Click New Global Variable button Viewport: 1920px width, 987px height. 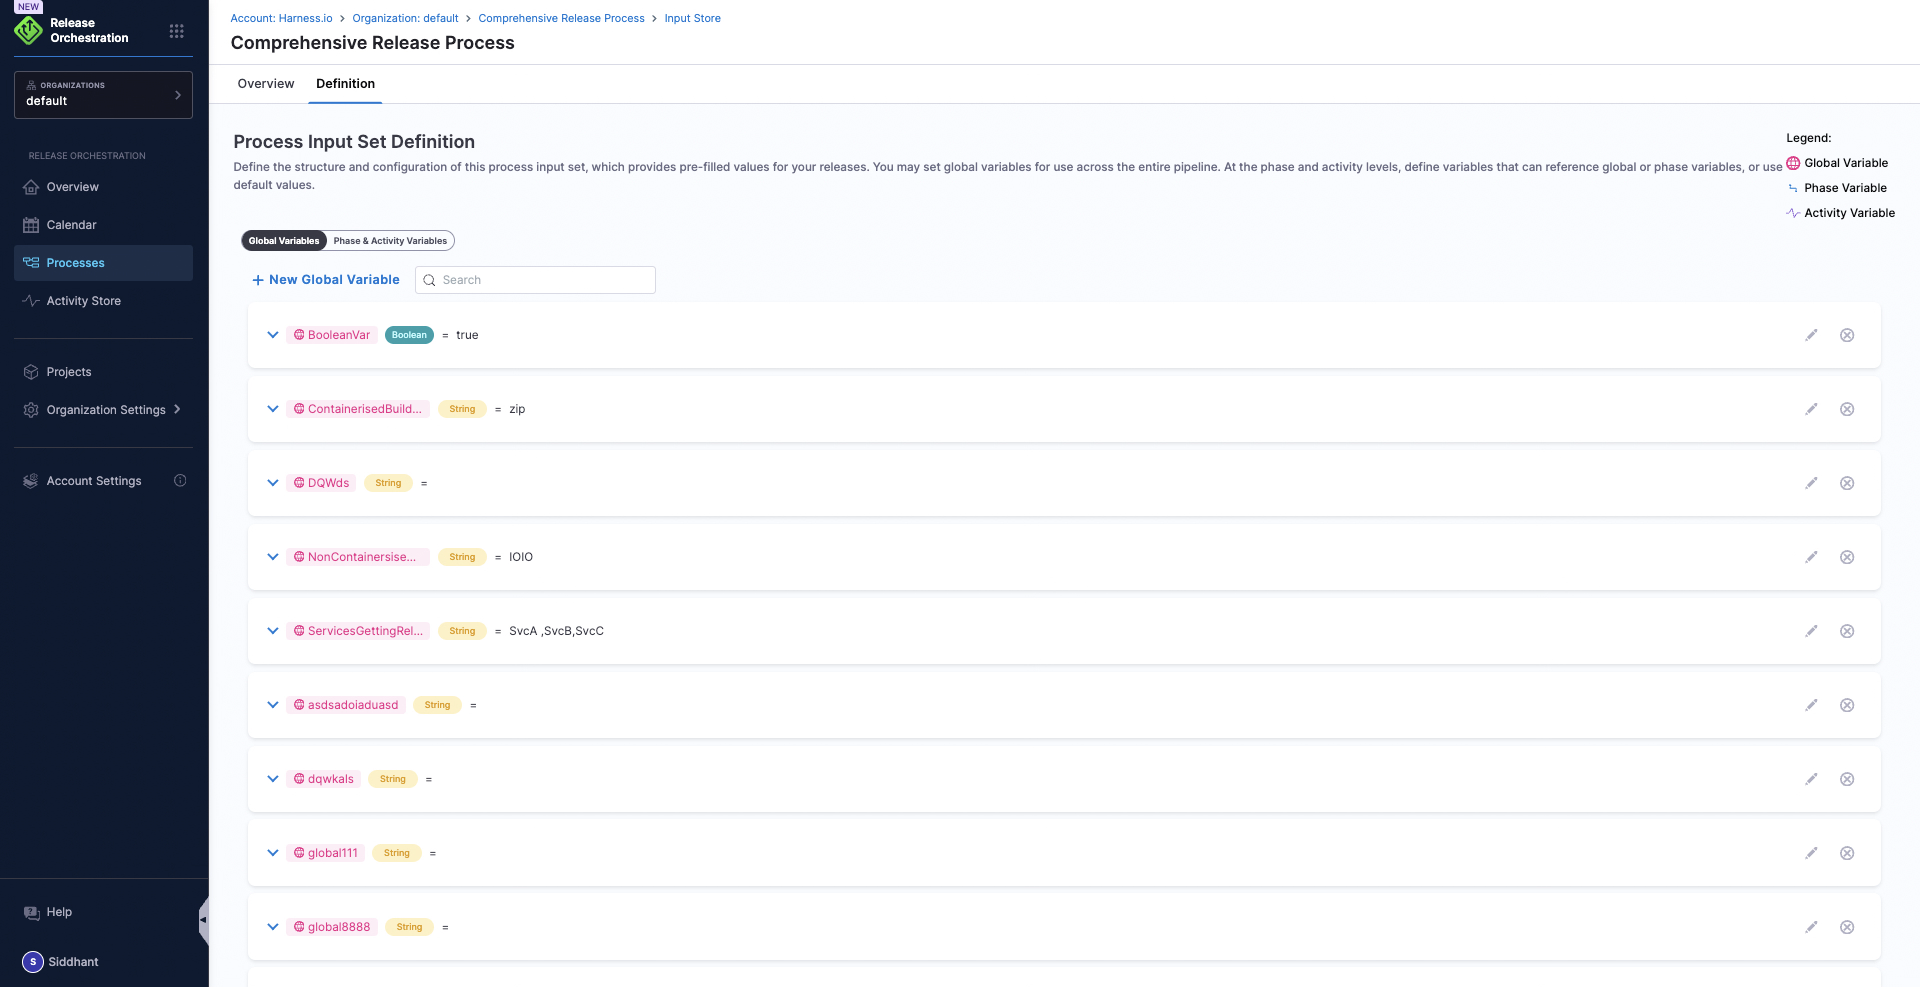pos(326,280)
